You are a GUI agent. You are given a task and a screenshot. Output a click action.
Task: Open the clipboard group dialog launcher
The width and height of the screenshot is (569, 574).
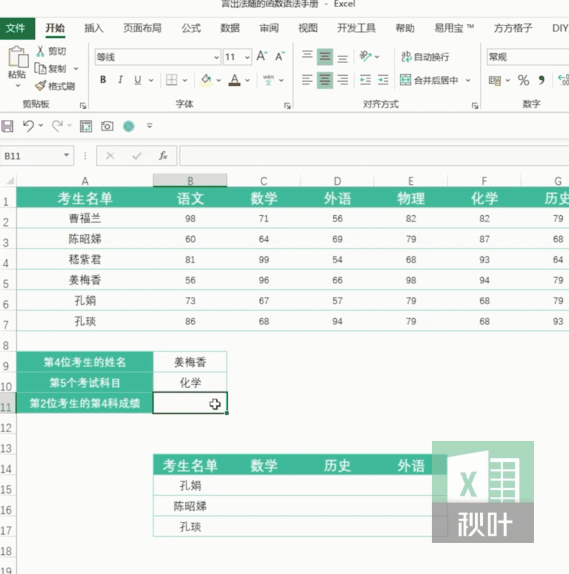pyautogui.click(x=83, y=106)
